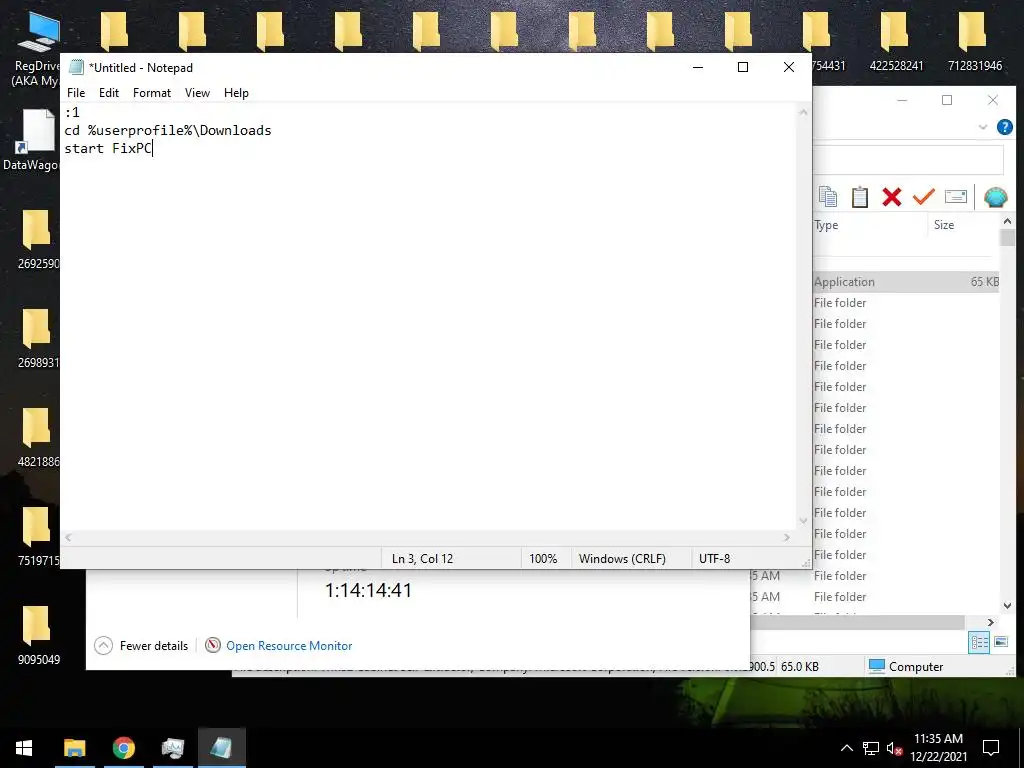The image size is (1024, 768).
Task: Select desktop folder starting 7519715
Action: (38, 536)
